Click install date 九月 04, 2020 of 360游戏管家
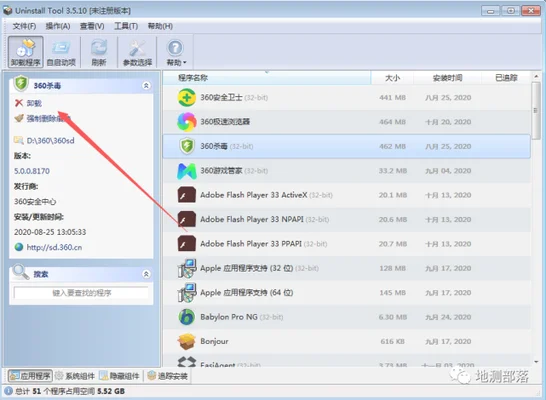This screenshot has height=400, width=546. (448, 171)
